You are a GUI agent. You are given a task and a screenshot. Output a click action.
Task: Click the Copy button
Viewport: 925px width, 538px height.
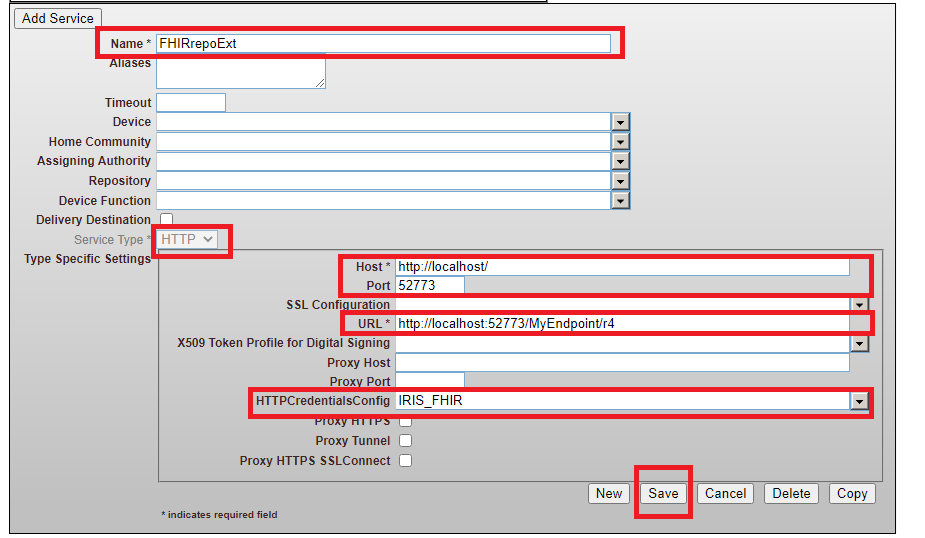coord(852,493)
